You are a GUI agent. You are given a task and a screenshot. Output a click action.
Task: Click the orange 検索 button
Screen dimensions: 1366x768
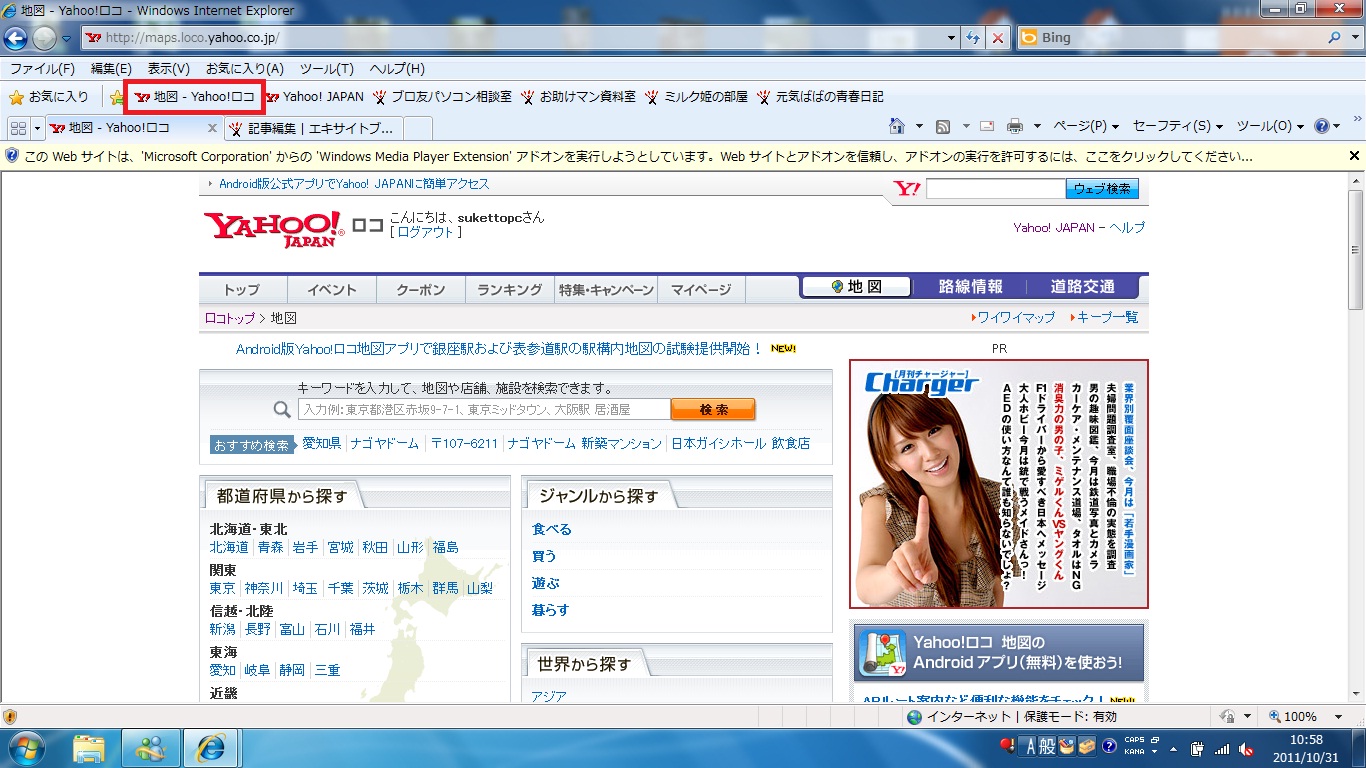click(713, 409)
